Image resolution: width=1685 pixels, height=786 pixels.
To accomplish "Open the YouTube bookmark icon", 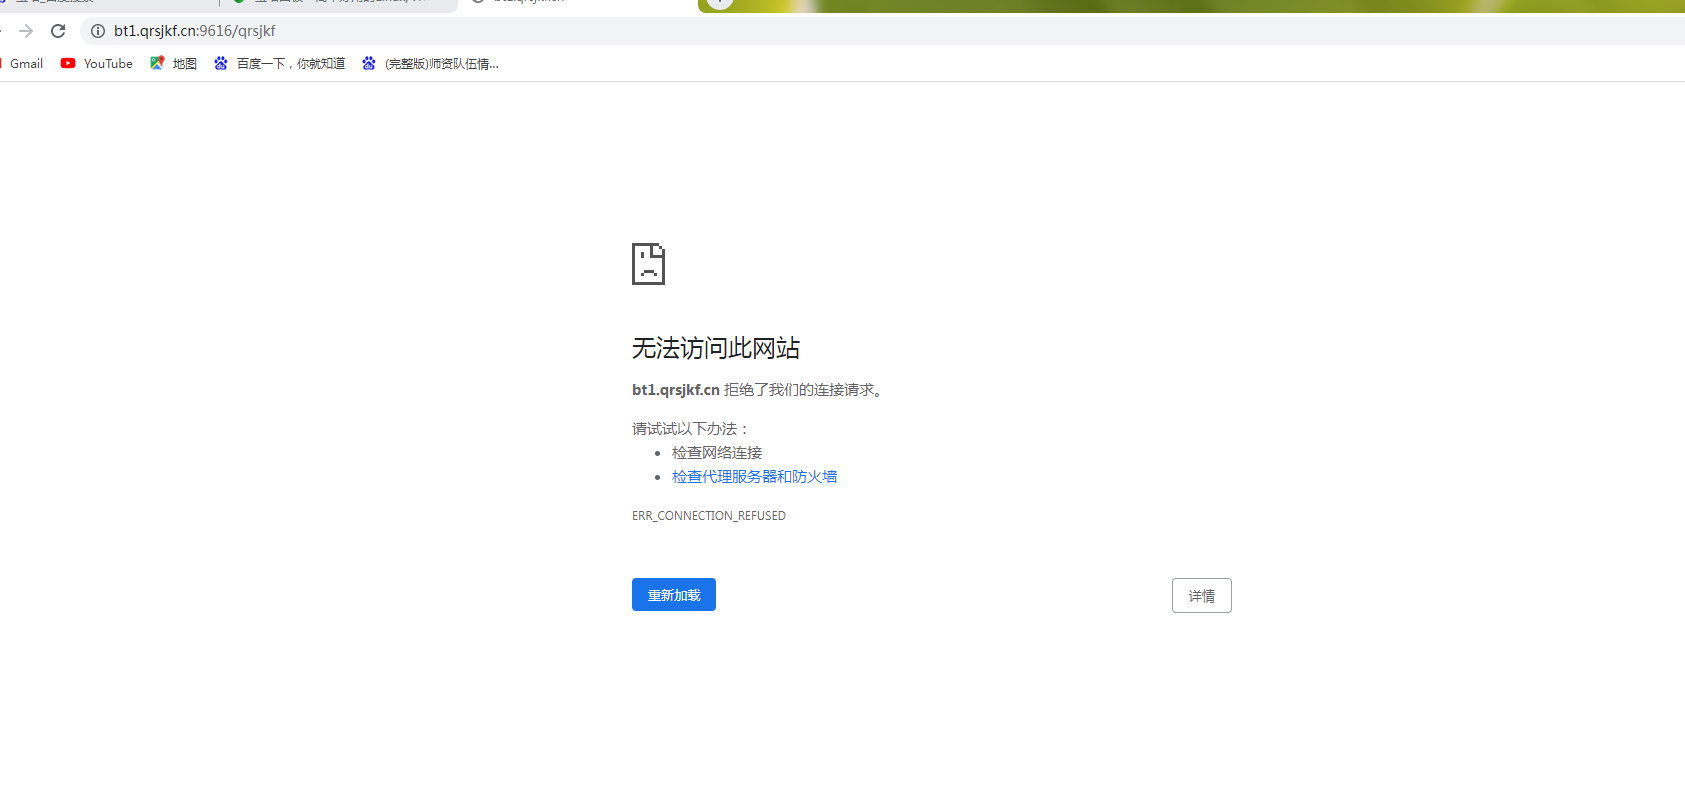I will coord(68,63).
